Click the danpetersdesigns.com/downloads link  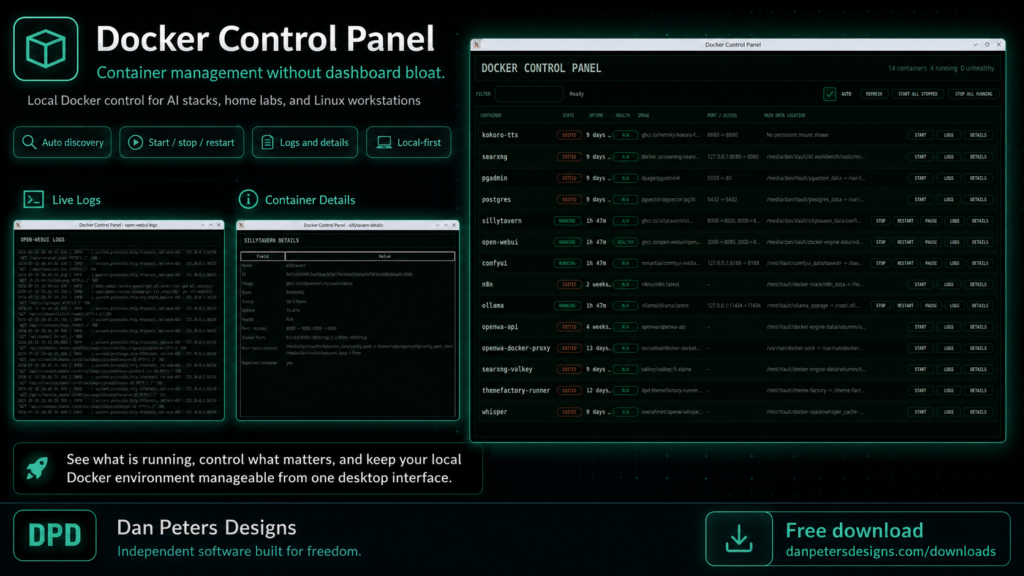click(890, 552)
